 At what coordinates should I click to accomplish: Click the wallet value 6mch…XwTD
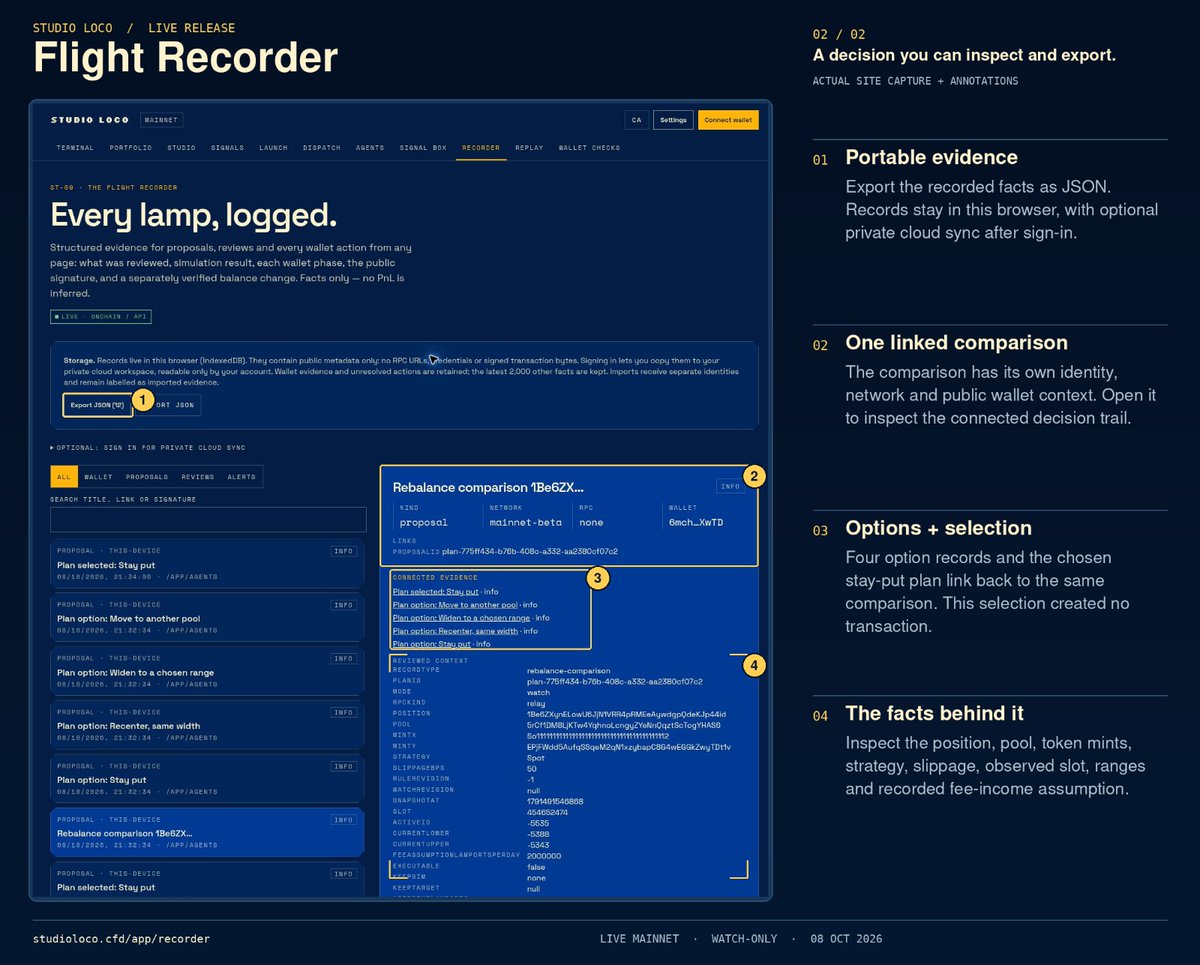[696, 522]
